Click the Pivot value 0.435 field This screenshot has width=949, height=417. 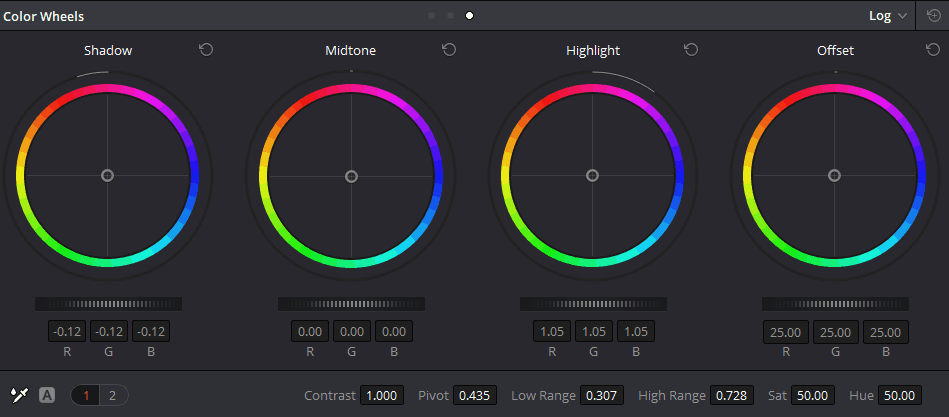[475, 396]
